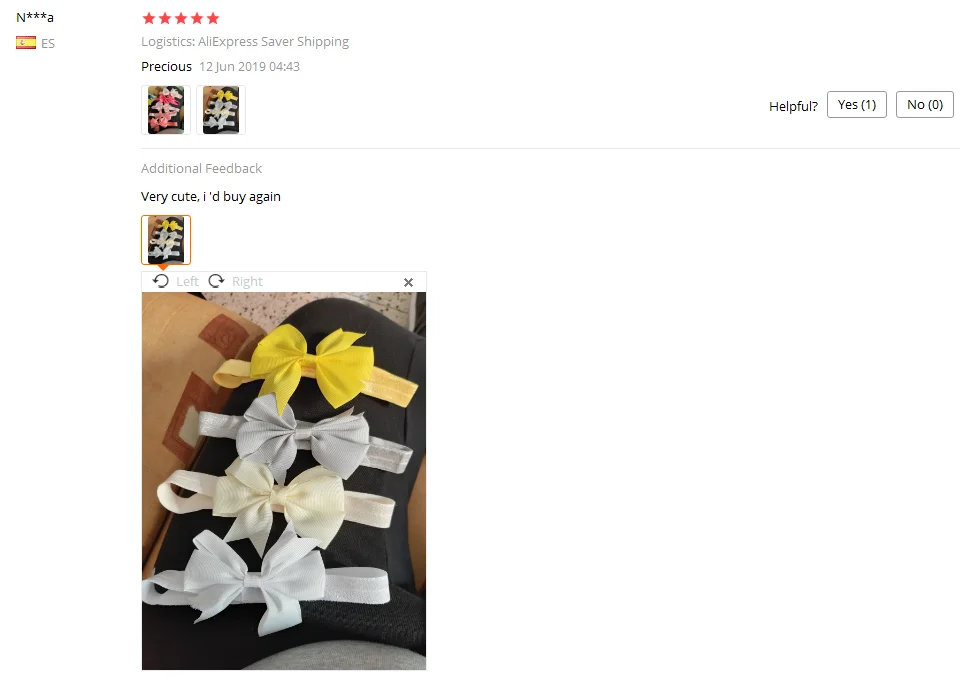
Task: Vote No (0) on review helpfulness
Action: (924, 104)
